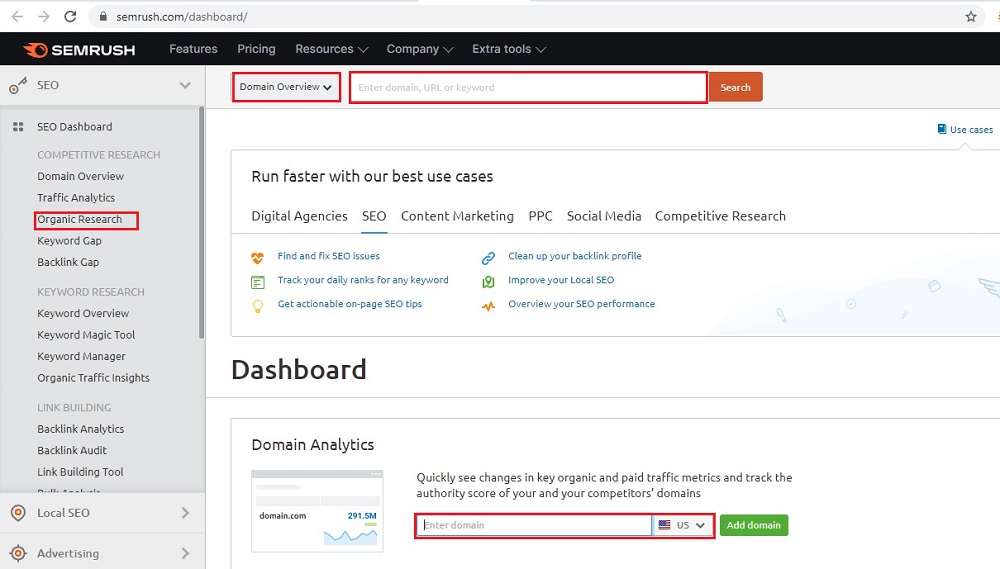Image resolution: width=1000 pixels, height=569 pixels.
Task: Reload the page with refresh icon
Action: 70,17
